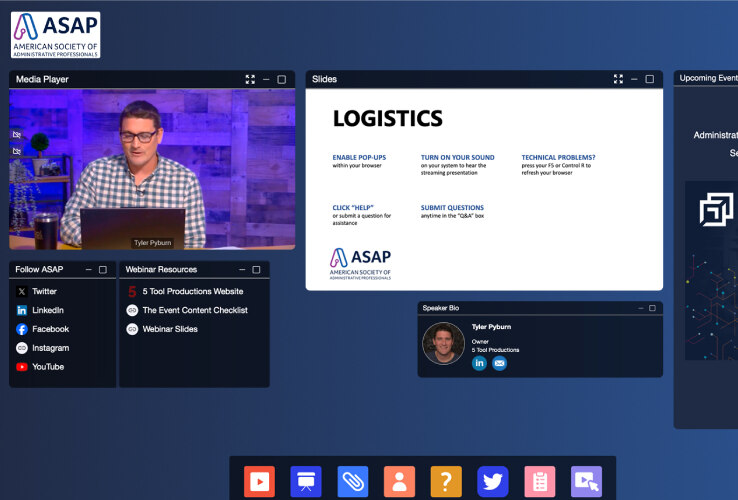This screenshot has width=738, height=500.
Task: Click the SUBMIT QUESTIONS slide text
Action: [452, 208]
